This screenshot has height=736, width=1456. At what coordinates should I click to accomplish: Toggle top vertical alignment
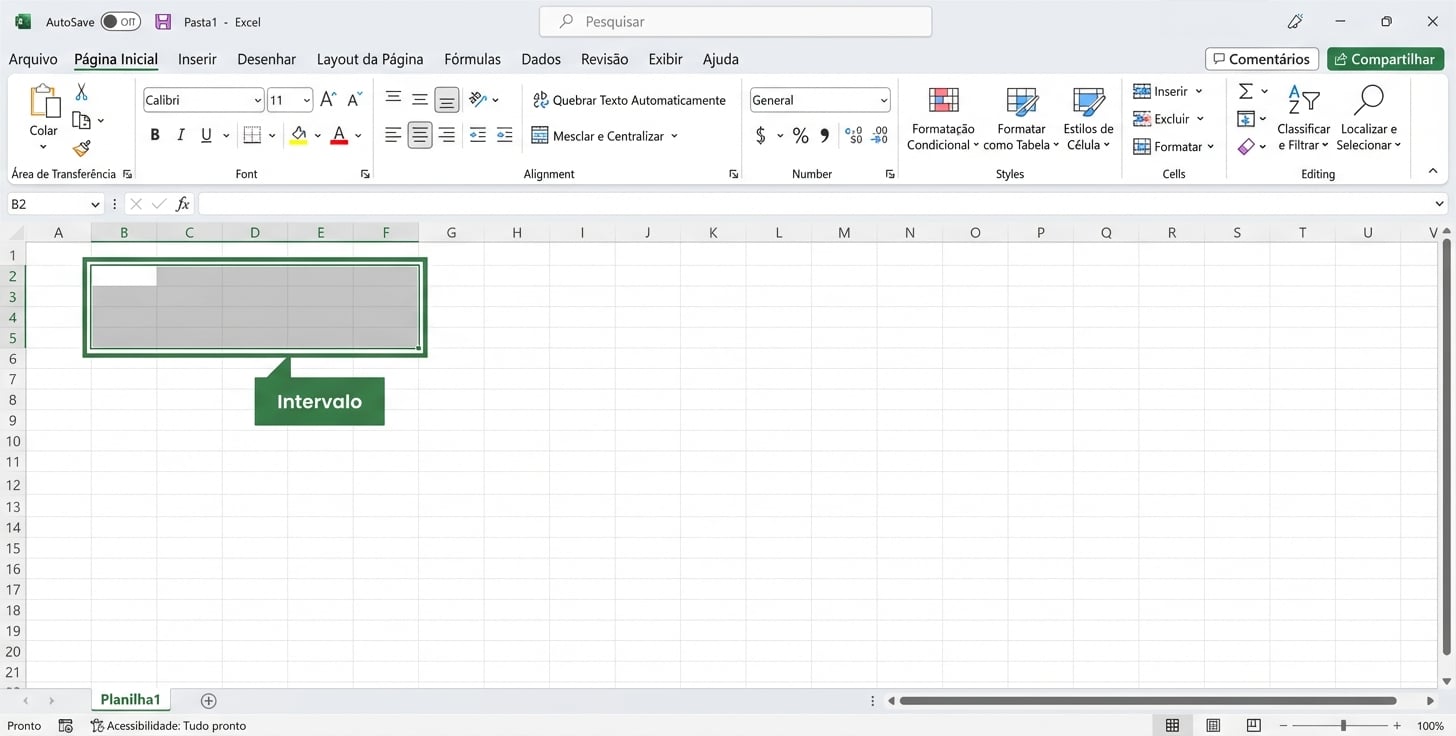393,99
